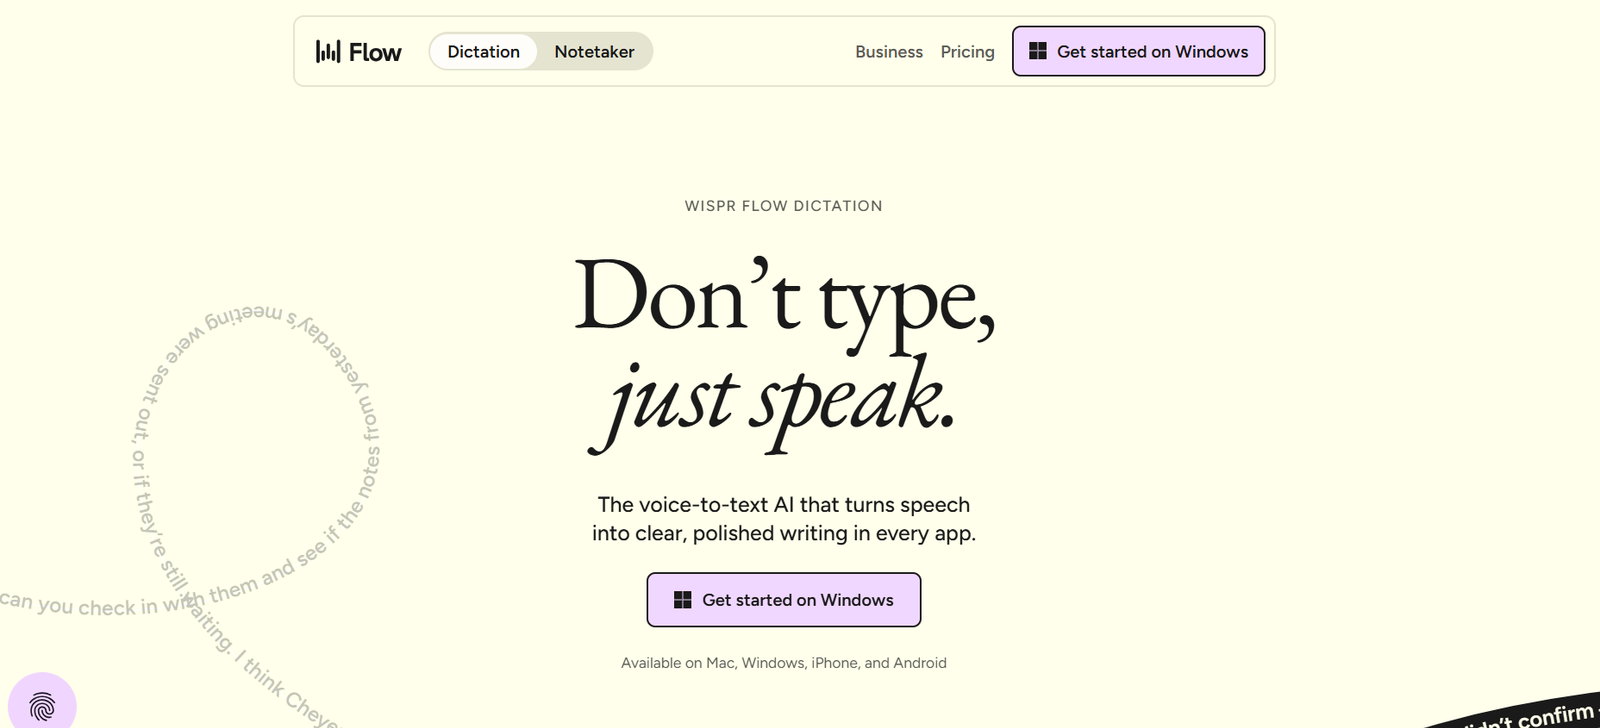Switch to the Notetaker tab
Image resolution: width=1600 pixels, height=728 pixels.
tap(594, 52)
